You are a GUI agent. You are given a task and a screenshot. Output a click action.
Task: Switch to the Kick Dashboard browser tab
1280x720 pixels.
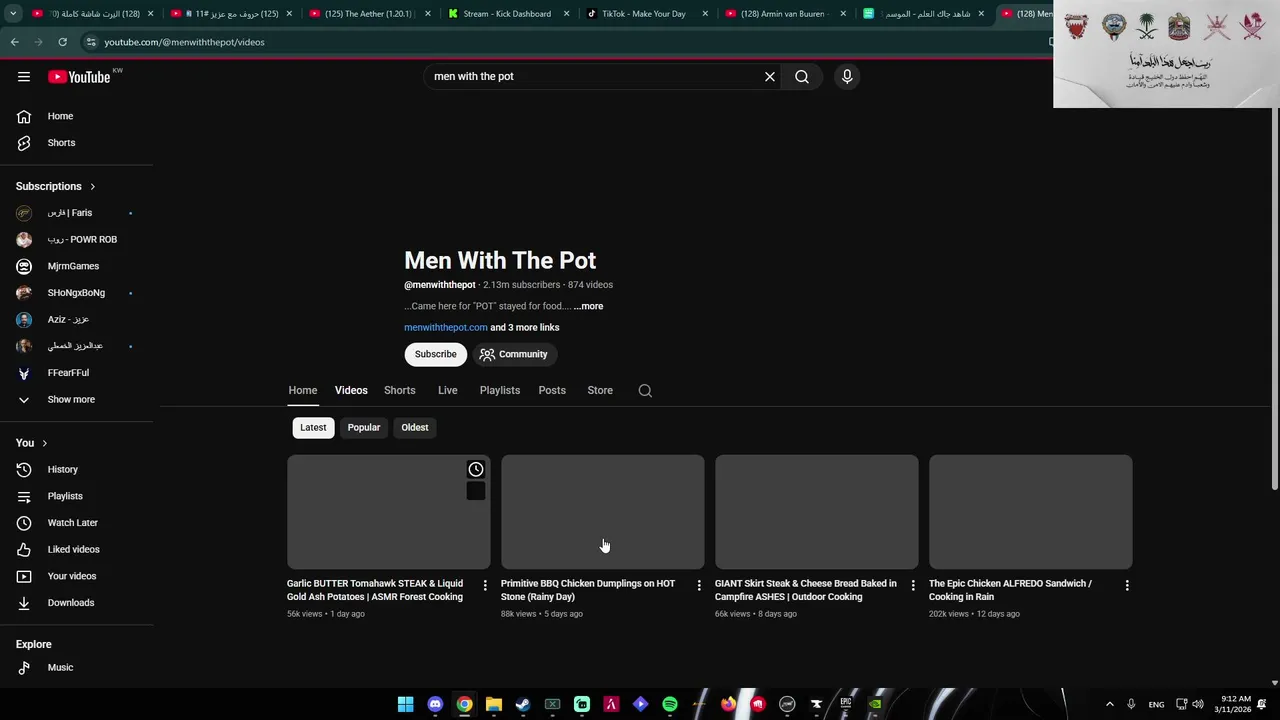[x=507, y=14]
